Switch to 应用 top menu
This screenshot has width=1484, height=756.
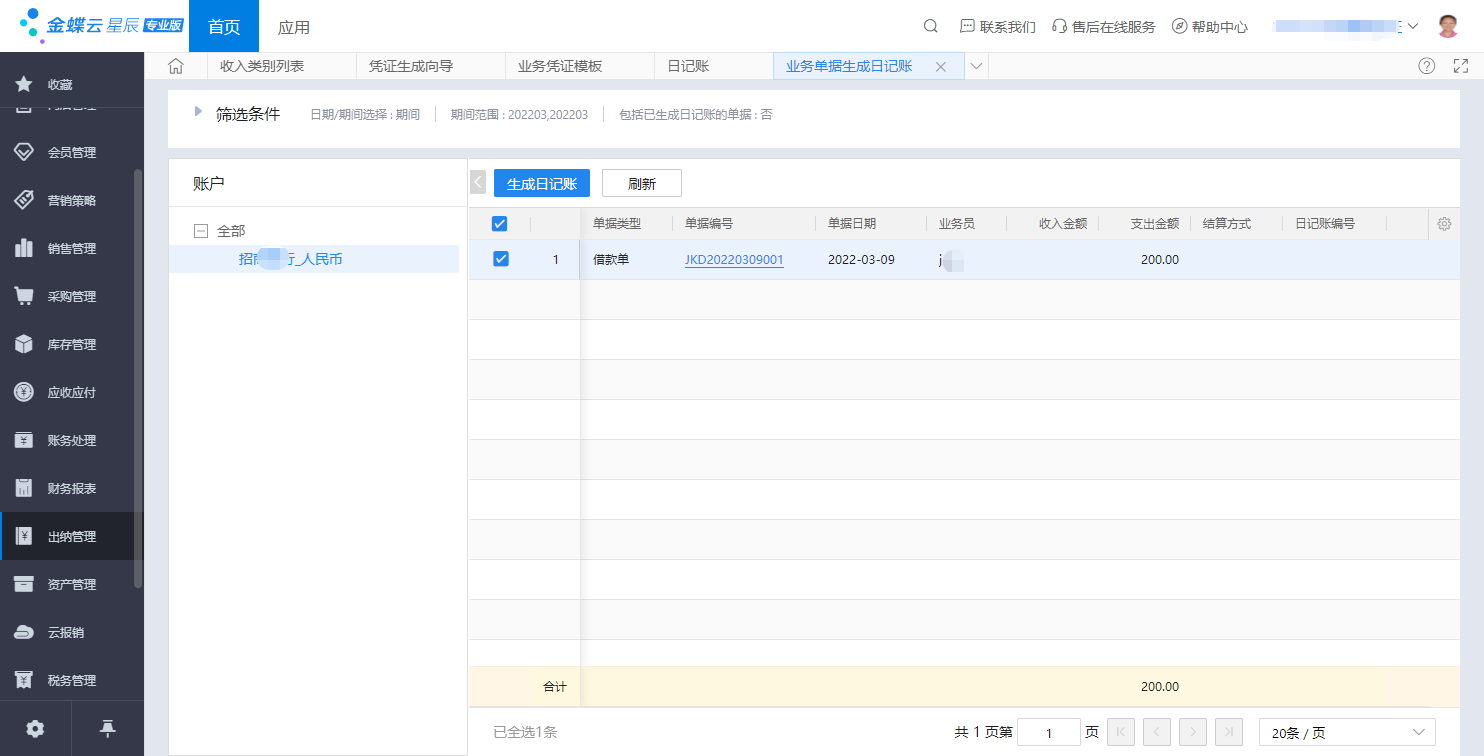click(294, 27)
